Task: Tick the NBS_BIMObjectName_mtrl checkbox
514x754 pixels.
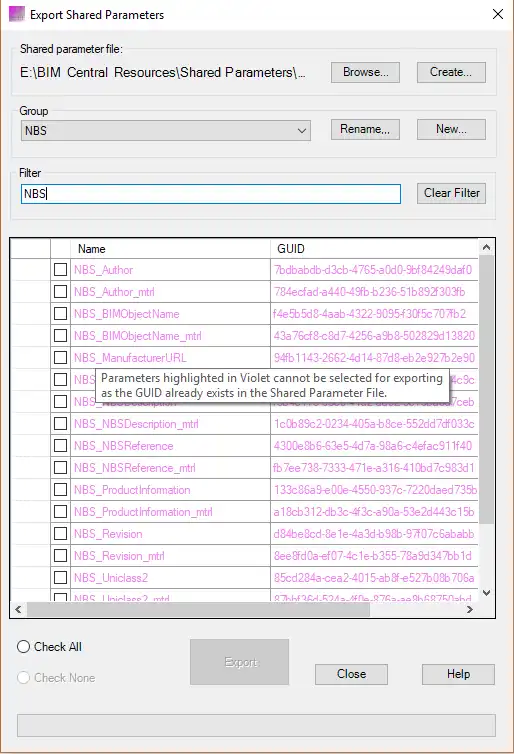Action: pyautogui.click(x=61, y=336)
